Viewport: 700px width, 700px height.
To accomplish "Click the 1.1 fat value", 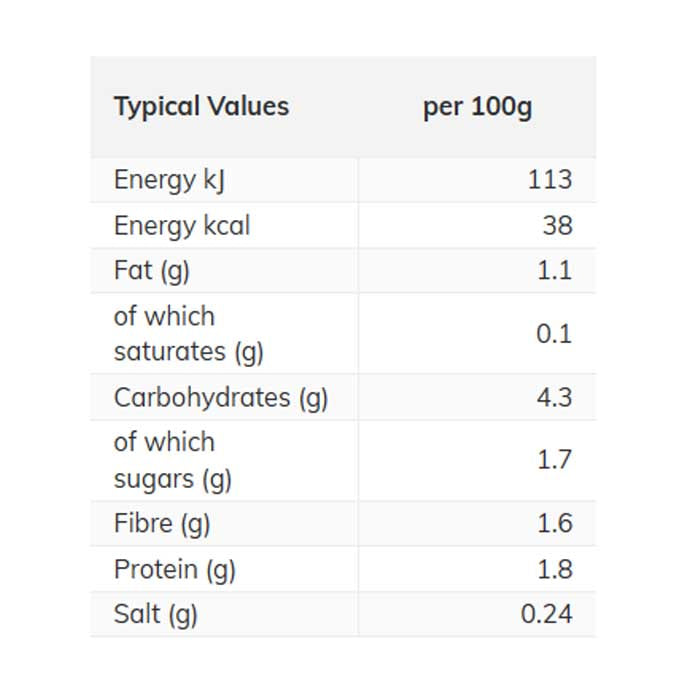I will [x=553, y=271].
